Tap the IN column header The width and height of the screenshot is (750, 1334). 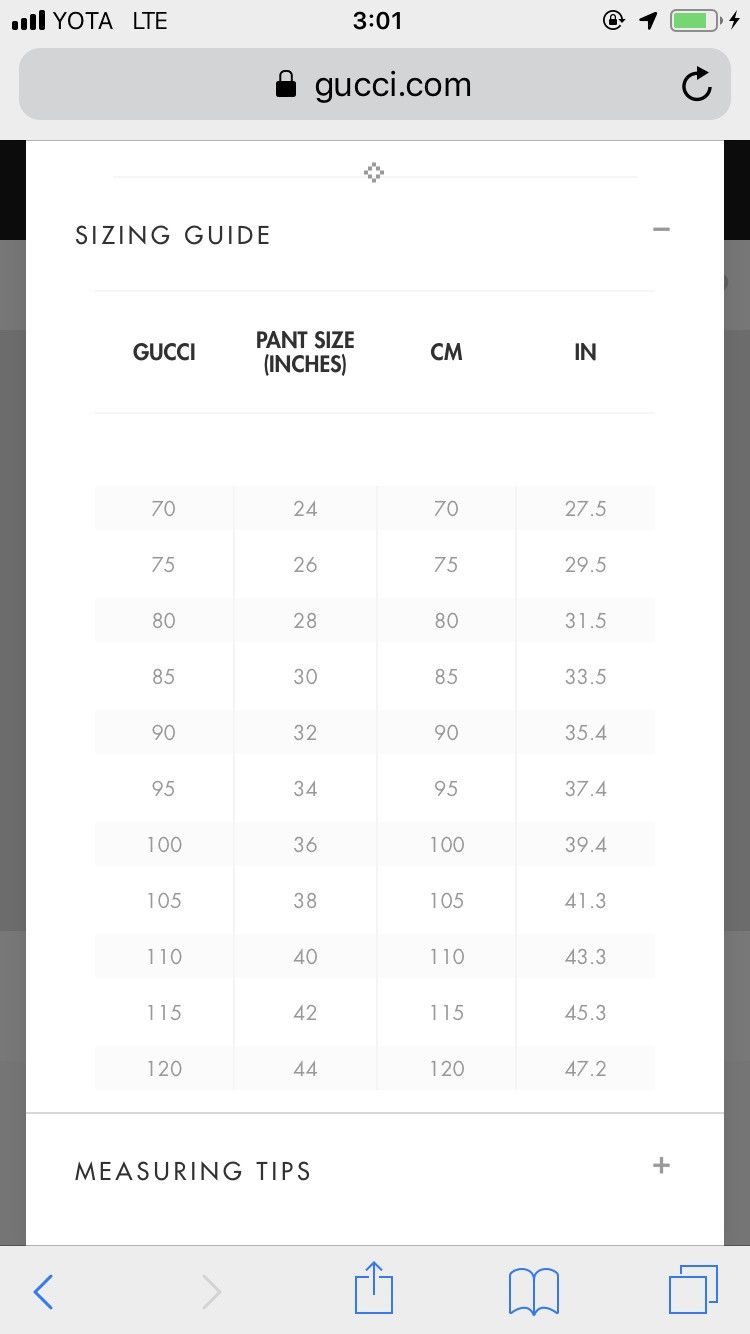585,352
